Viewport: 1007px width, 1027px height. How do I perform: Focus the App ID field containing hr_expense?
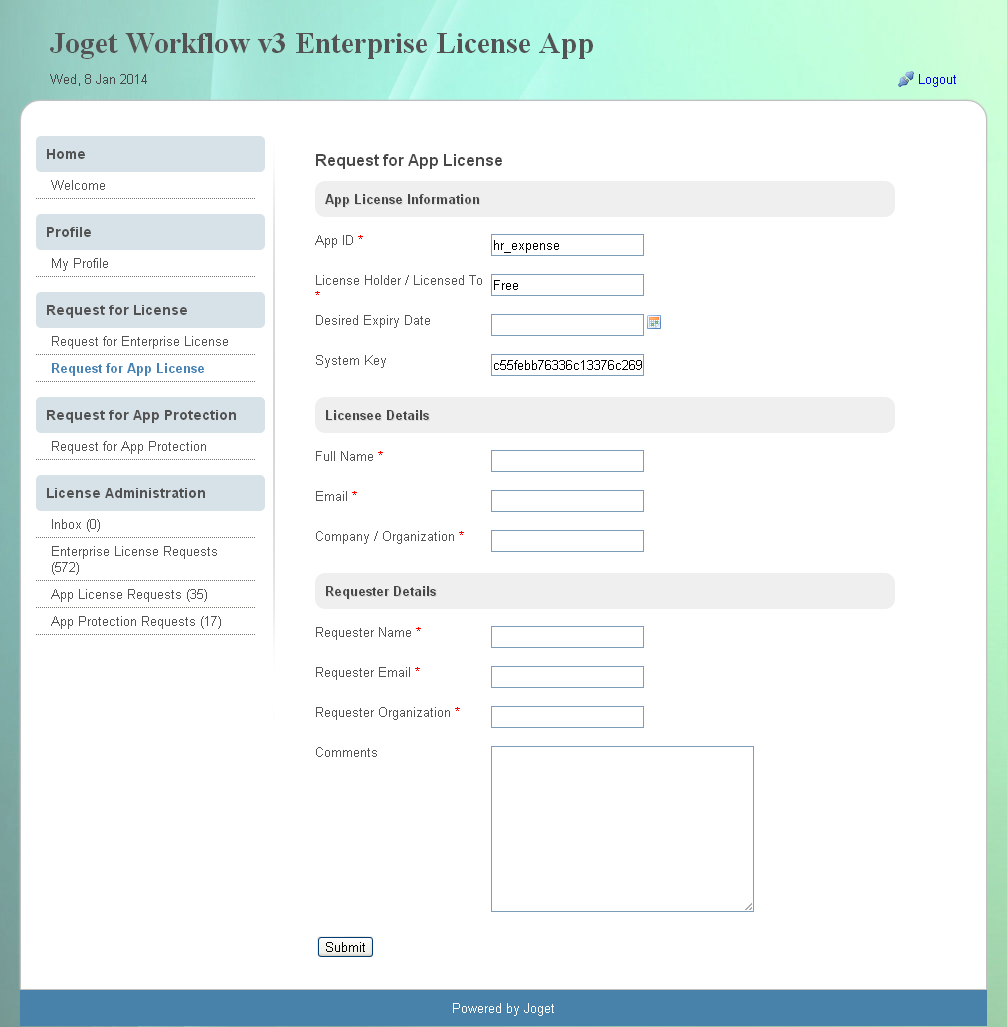[x=567, y=245]
